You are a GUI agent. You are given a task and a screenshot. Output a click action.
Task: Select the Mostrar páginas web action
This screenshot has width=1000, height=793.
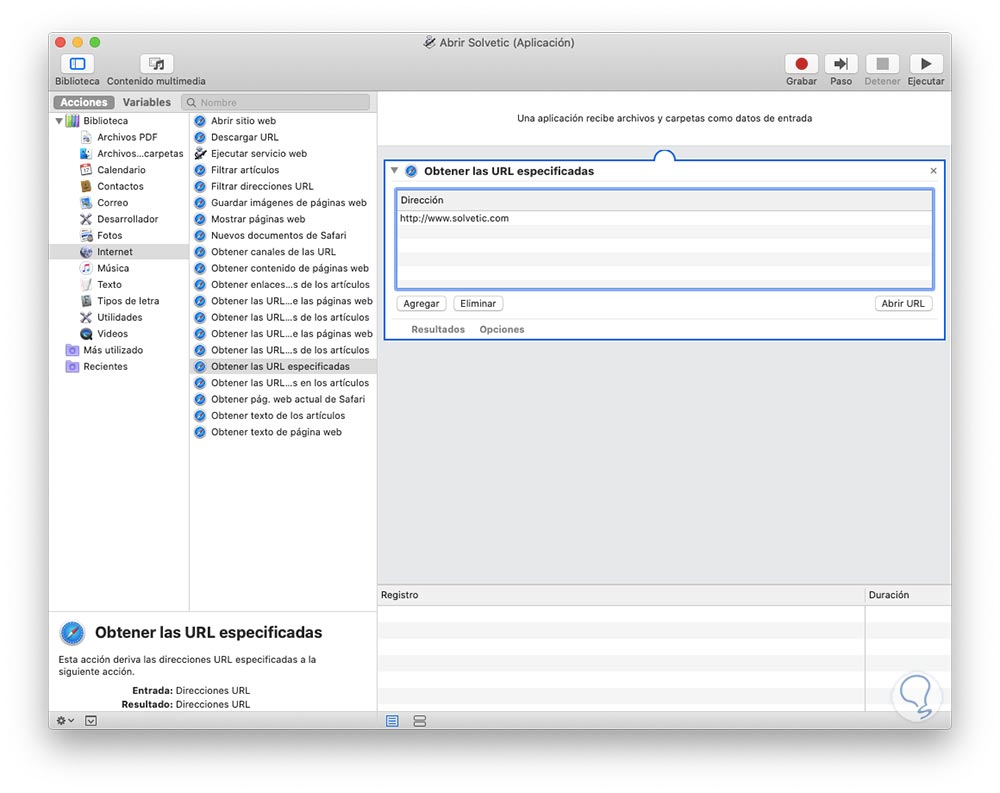click(x=258, y=219)
